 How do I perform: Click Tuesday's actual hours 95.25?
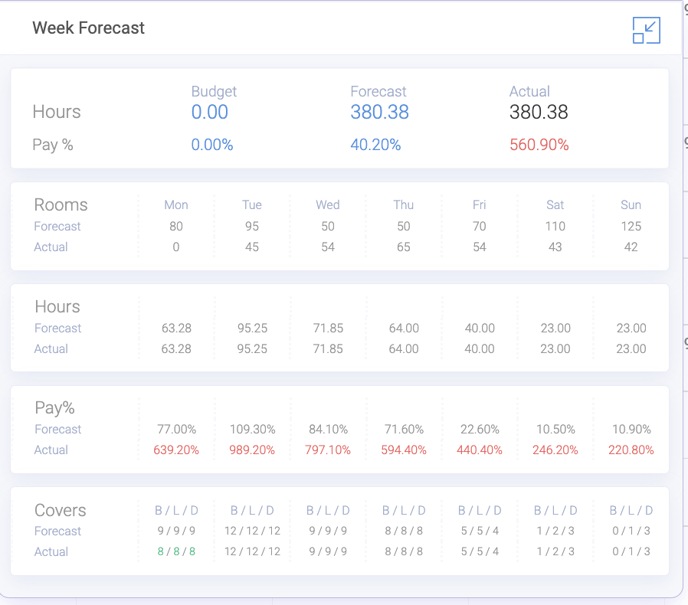[x=252, y=349]
